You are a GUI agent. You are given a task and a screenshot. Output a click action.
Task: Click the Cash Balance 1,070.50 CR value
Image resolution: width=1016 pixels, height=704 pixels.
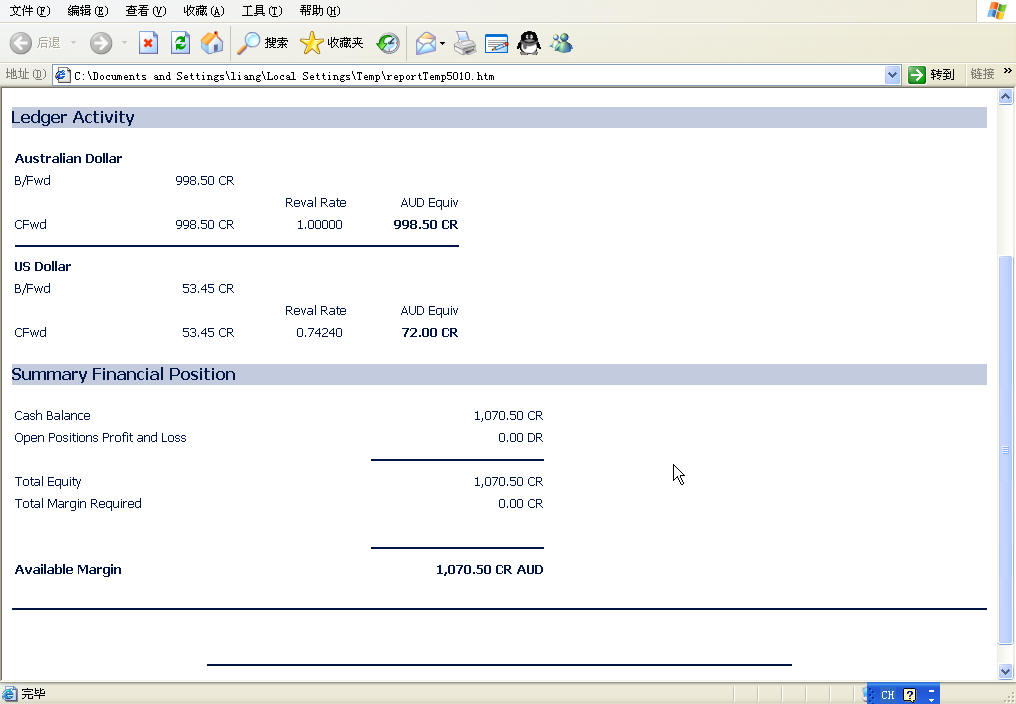pyautogui.click(x=508, y=416)
